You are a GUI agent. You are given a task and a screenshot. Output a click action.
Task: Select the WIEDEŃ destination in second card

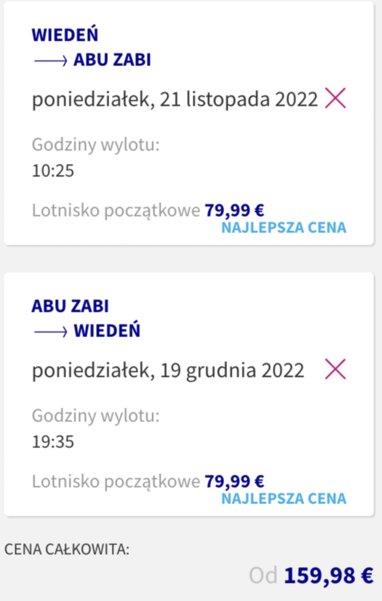tap(107, 330)
